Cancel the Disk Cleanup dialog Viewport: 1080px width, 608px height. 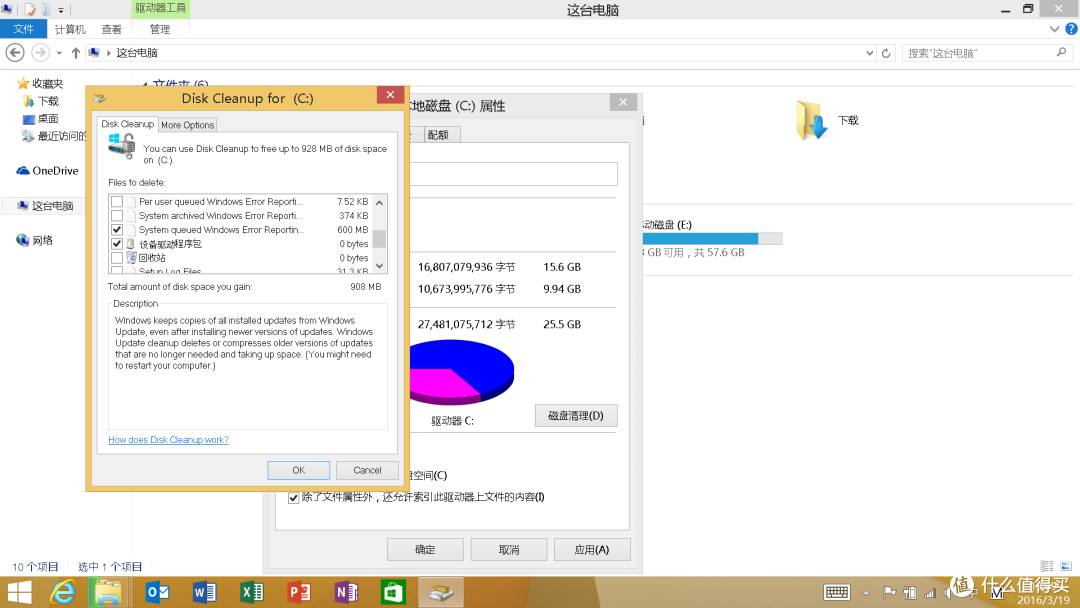coord(367,470)
